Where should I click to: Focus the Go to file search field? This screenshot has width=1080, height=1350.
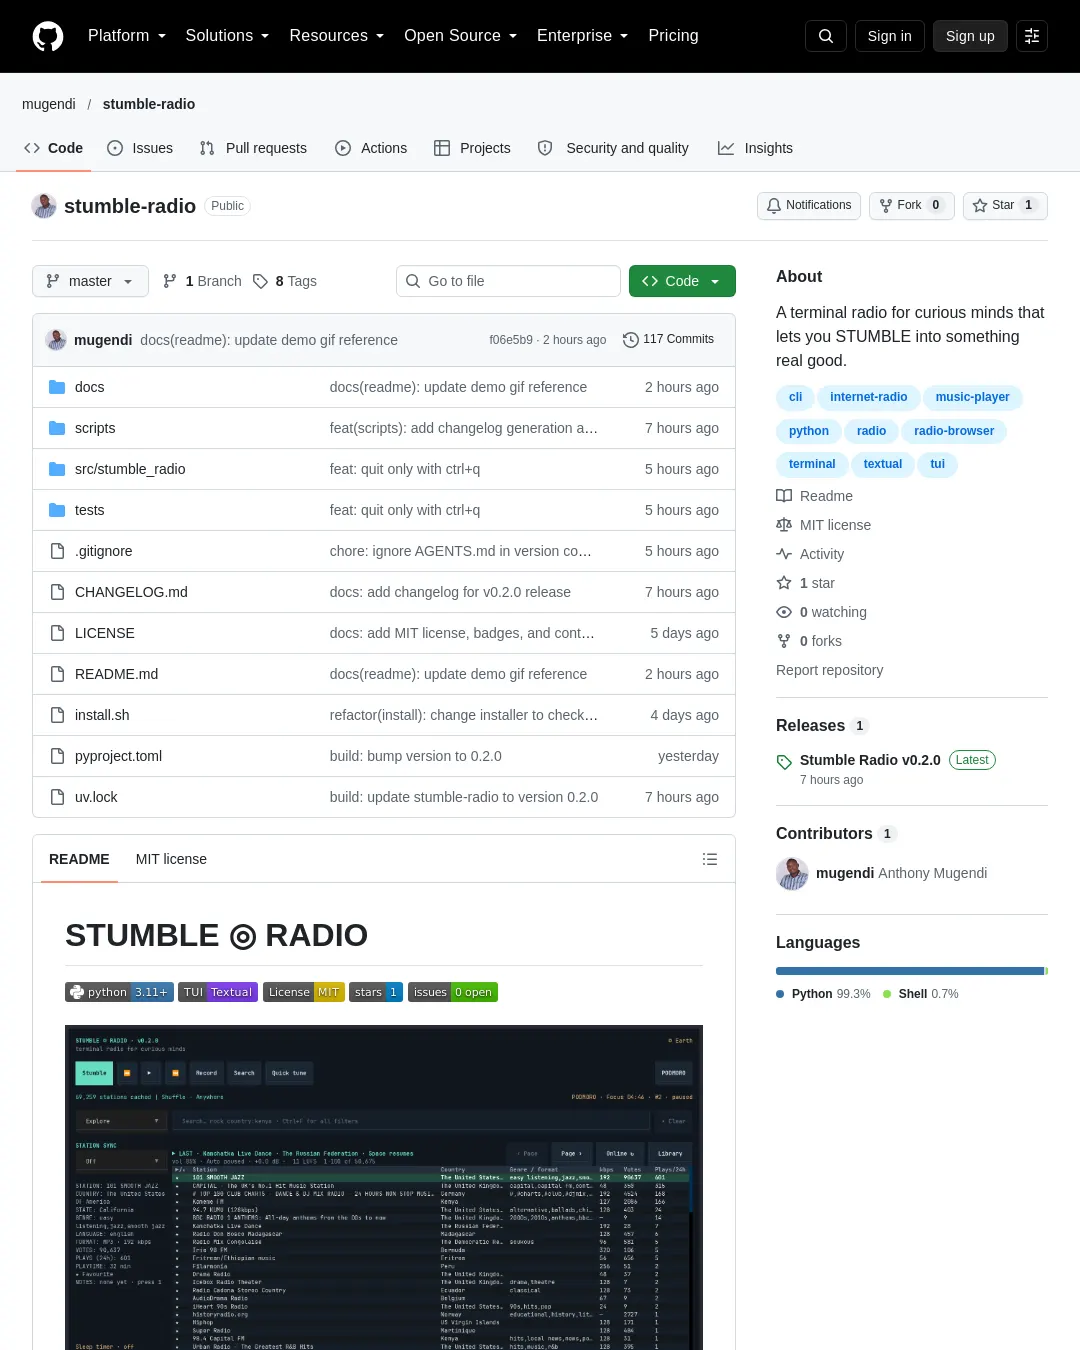(509, 281)
